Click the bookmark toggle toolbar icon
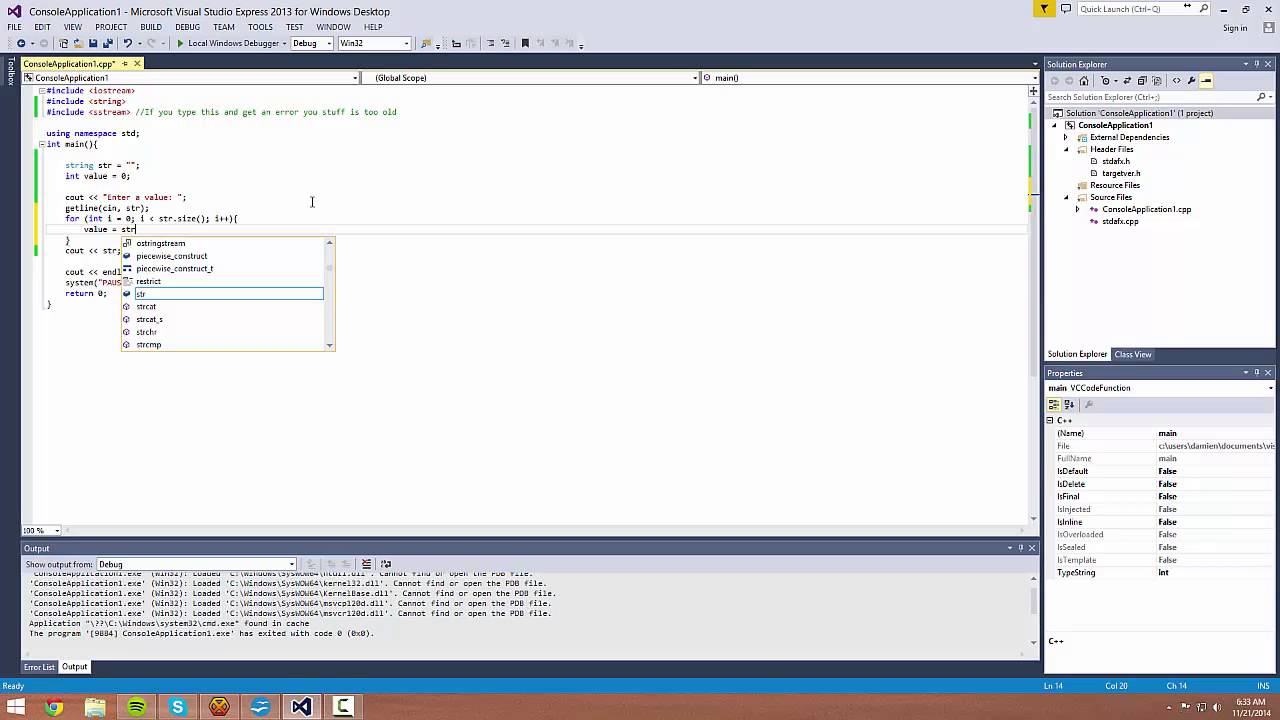 pos(525,43)
